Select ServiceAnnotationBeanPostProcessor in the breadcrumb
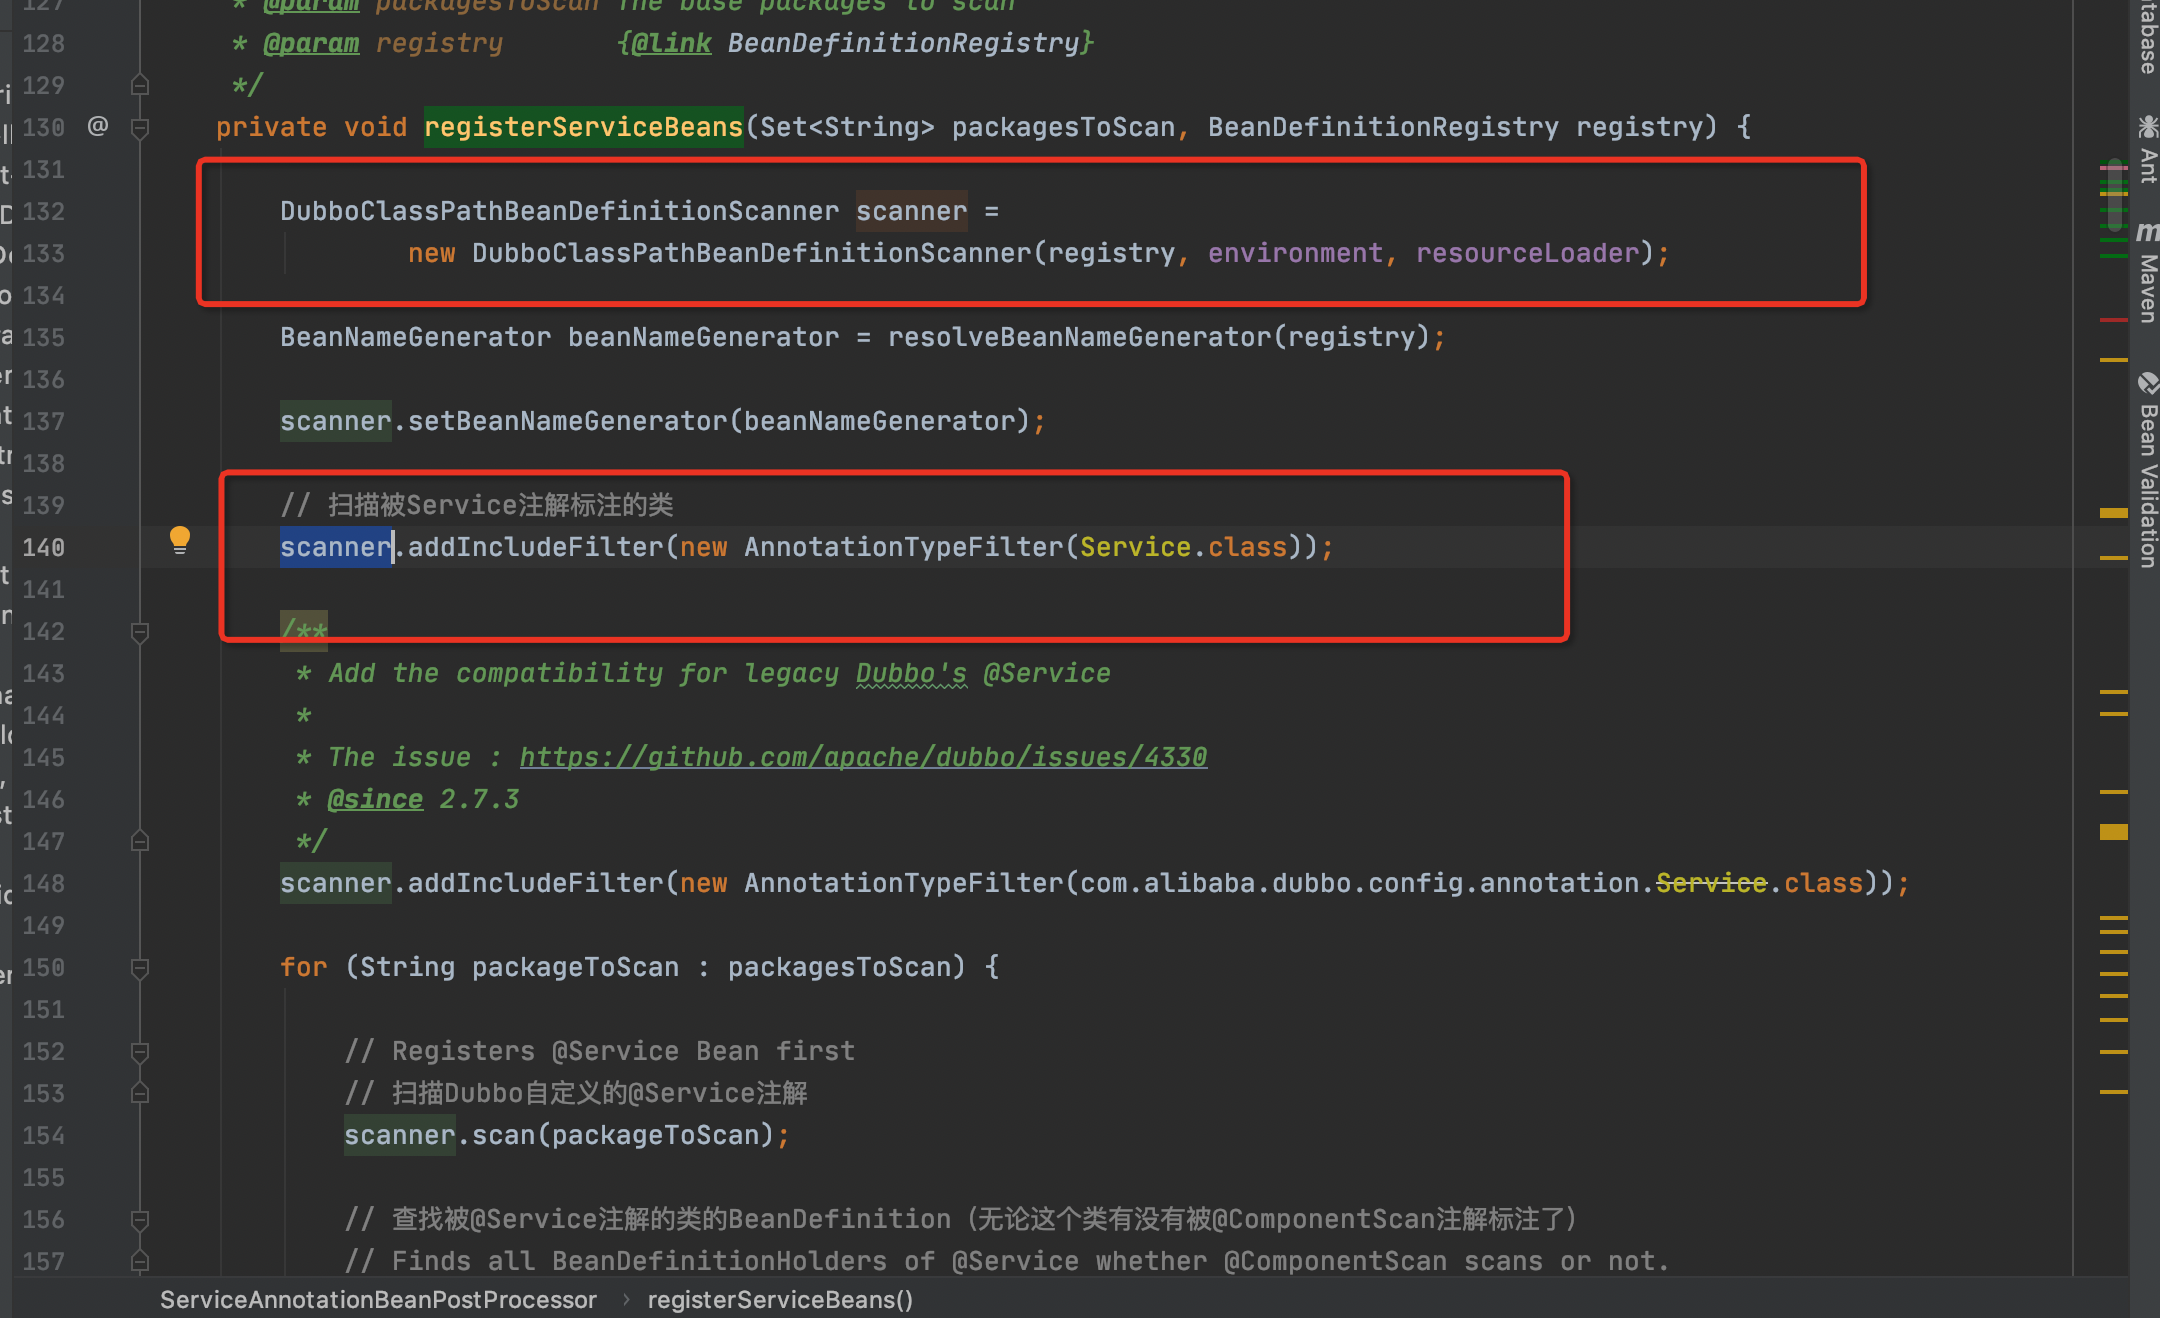 click(378, 1299)
